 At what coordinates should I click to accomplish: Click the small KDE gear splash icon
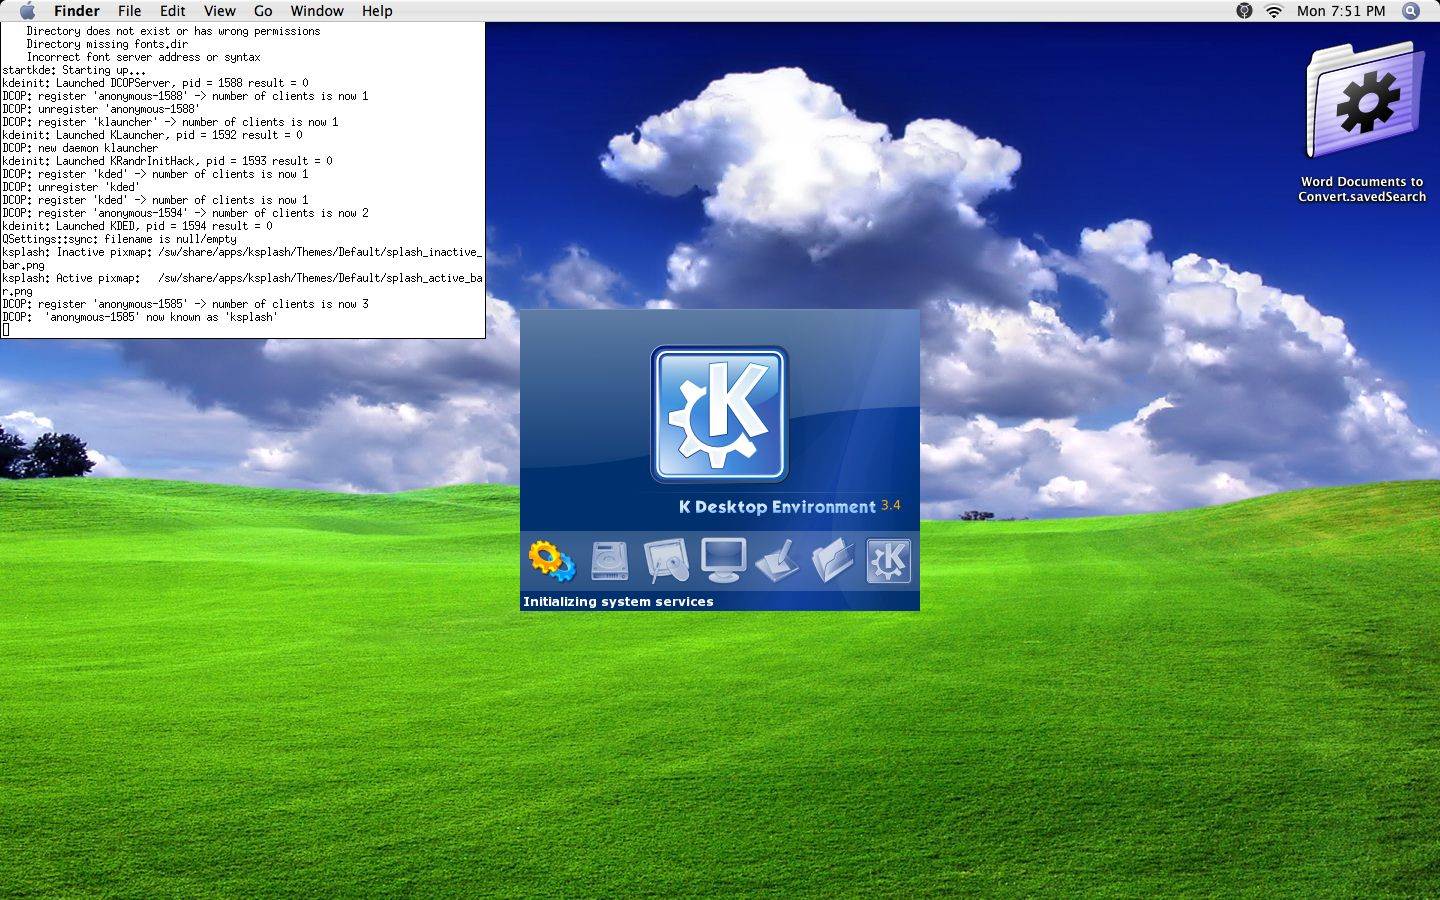888,561
